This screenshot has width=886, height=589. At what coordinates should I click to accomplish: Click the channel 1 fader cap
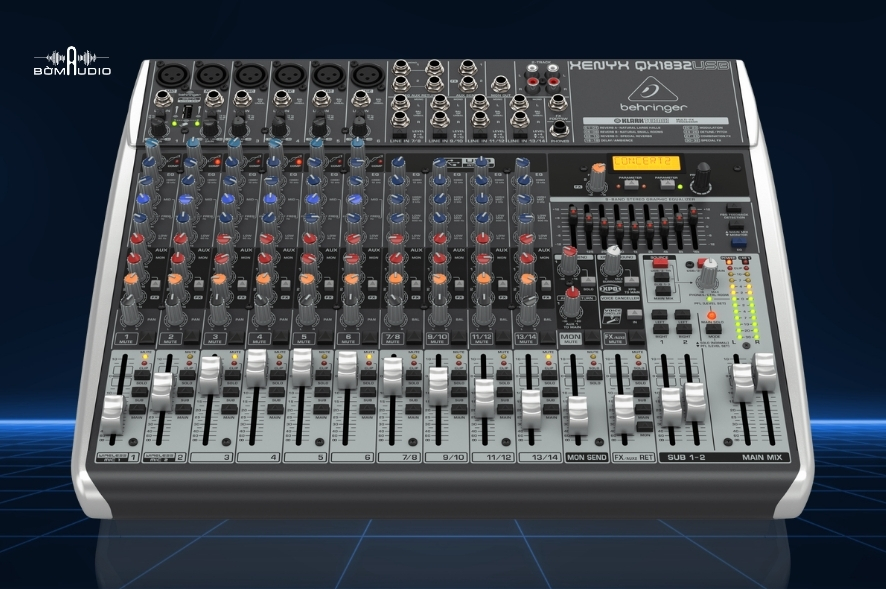tap(112, 415)
